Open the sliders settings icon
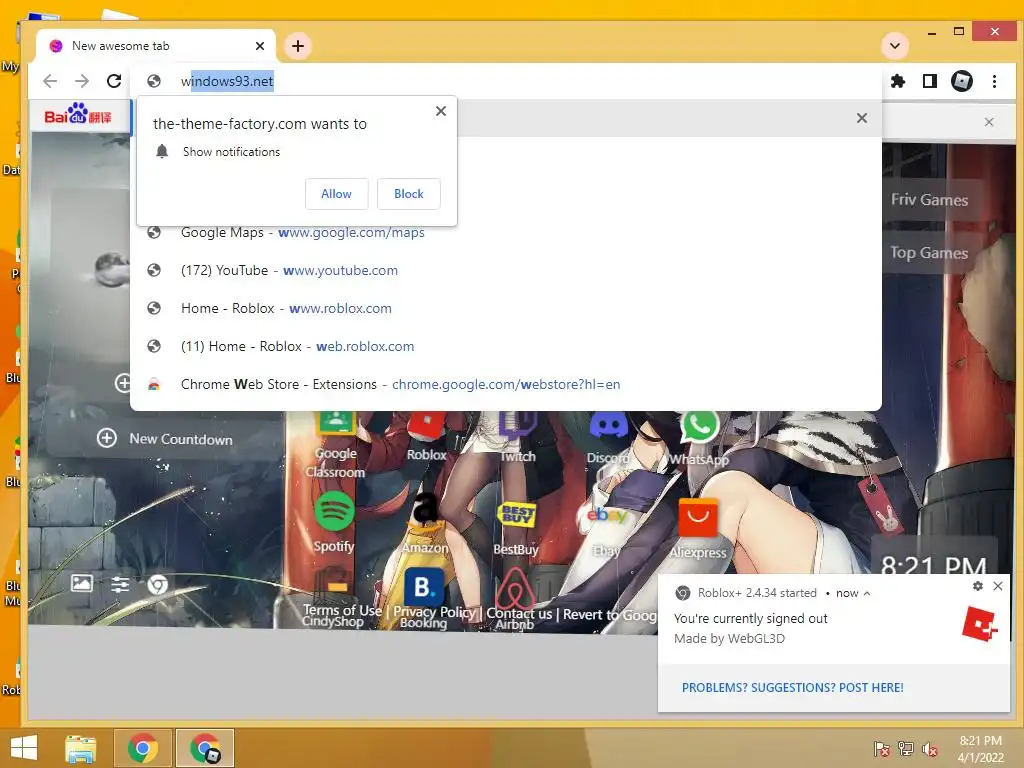 pos(120,584)
